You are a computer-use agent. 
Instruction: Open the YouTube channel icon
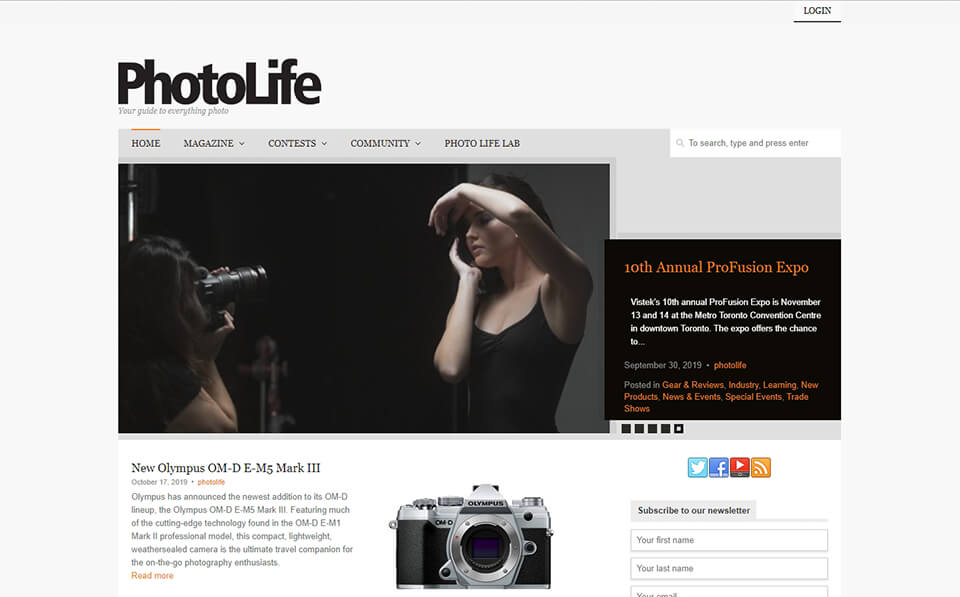click(x=739, y=467)
